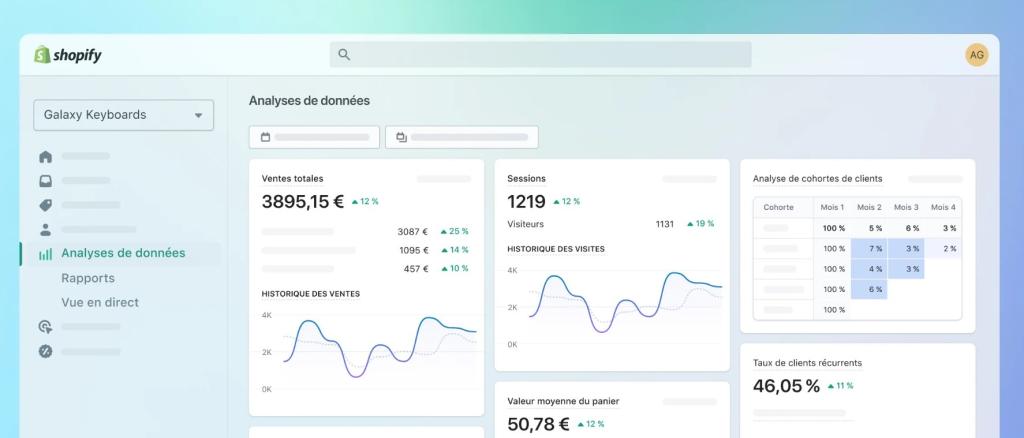Click the compare icon in second filter

tap(402, 137)
